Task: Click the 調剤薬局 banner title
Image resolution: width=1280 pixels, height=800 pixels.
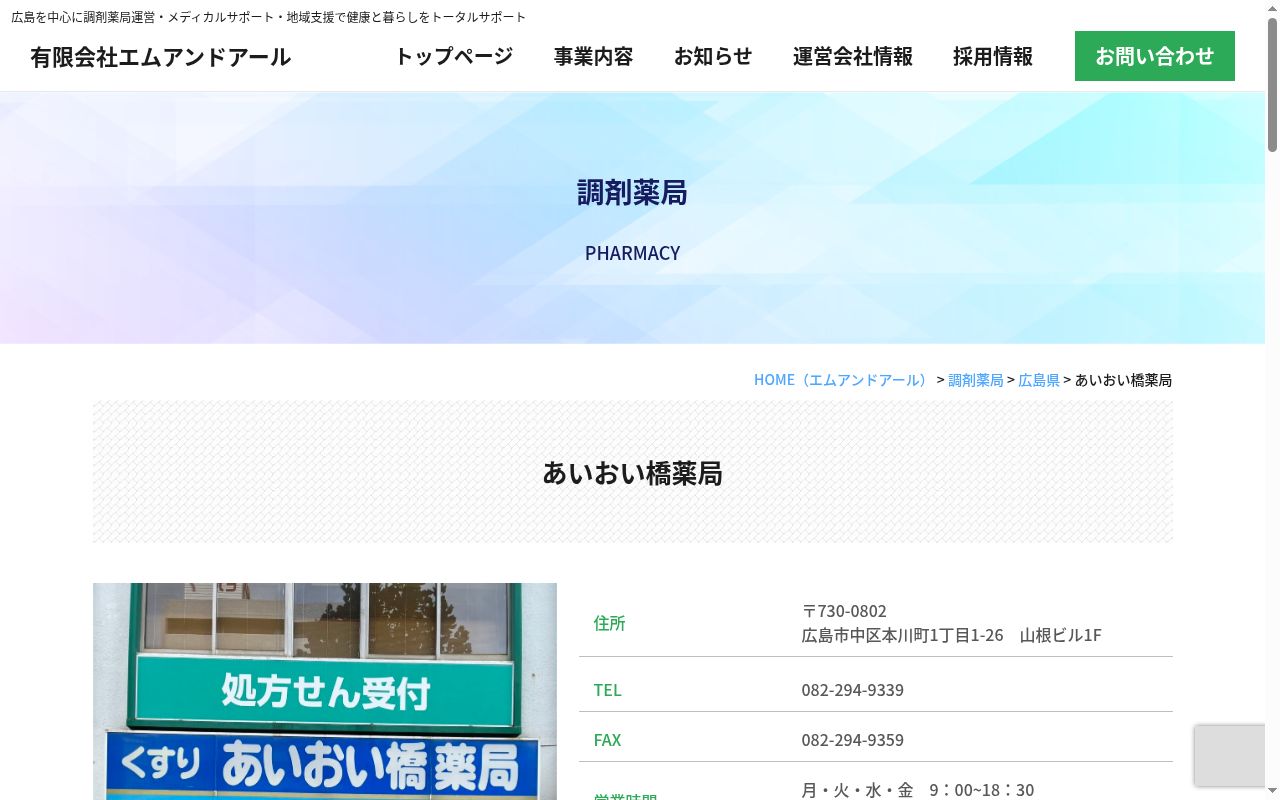Action: point(633,192)
